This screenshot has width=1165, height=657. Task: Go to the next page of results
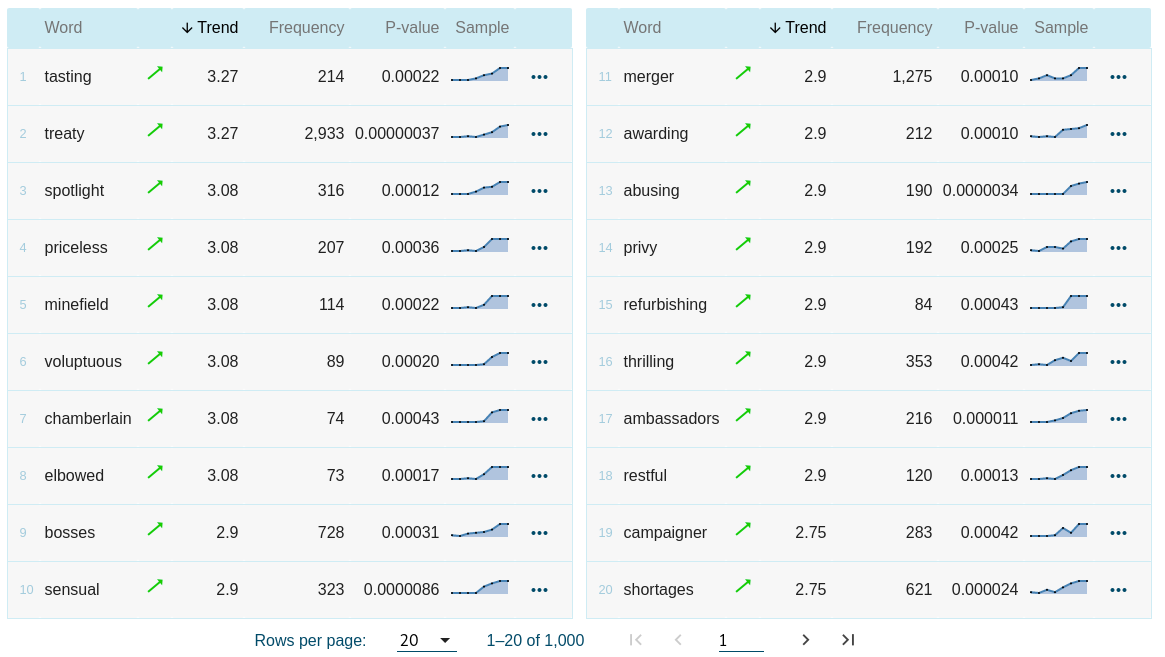click(805, 640)
